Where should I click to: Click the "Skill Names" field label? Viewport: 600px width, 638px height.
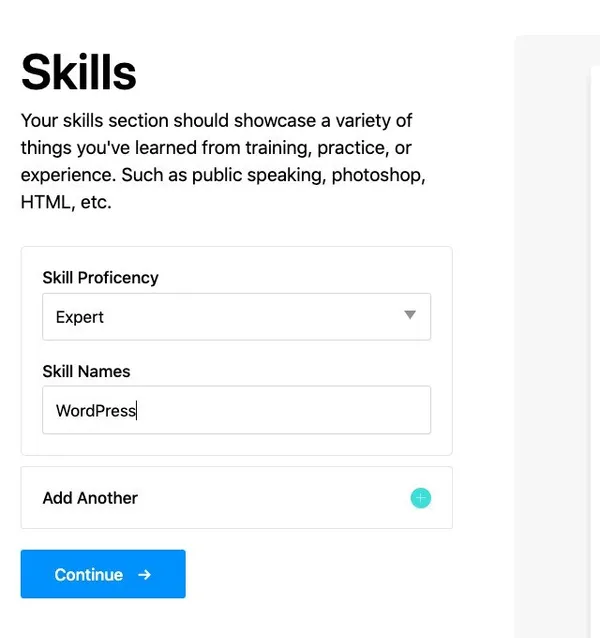[86, 371]
